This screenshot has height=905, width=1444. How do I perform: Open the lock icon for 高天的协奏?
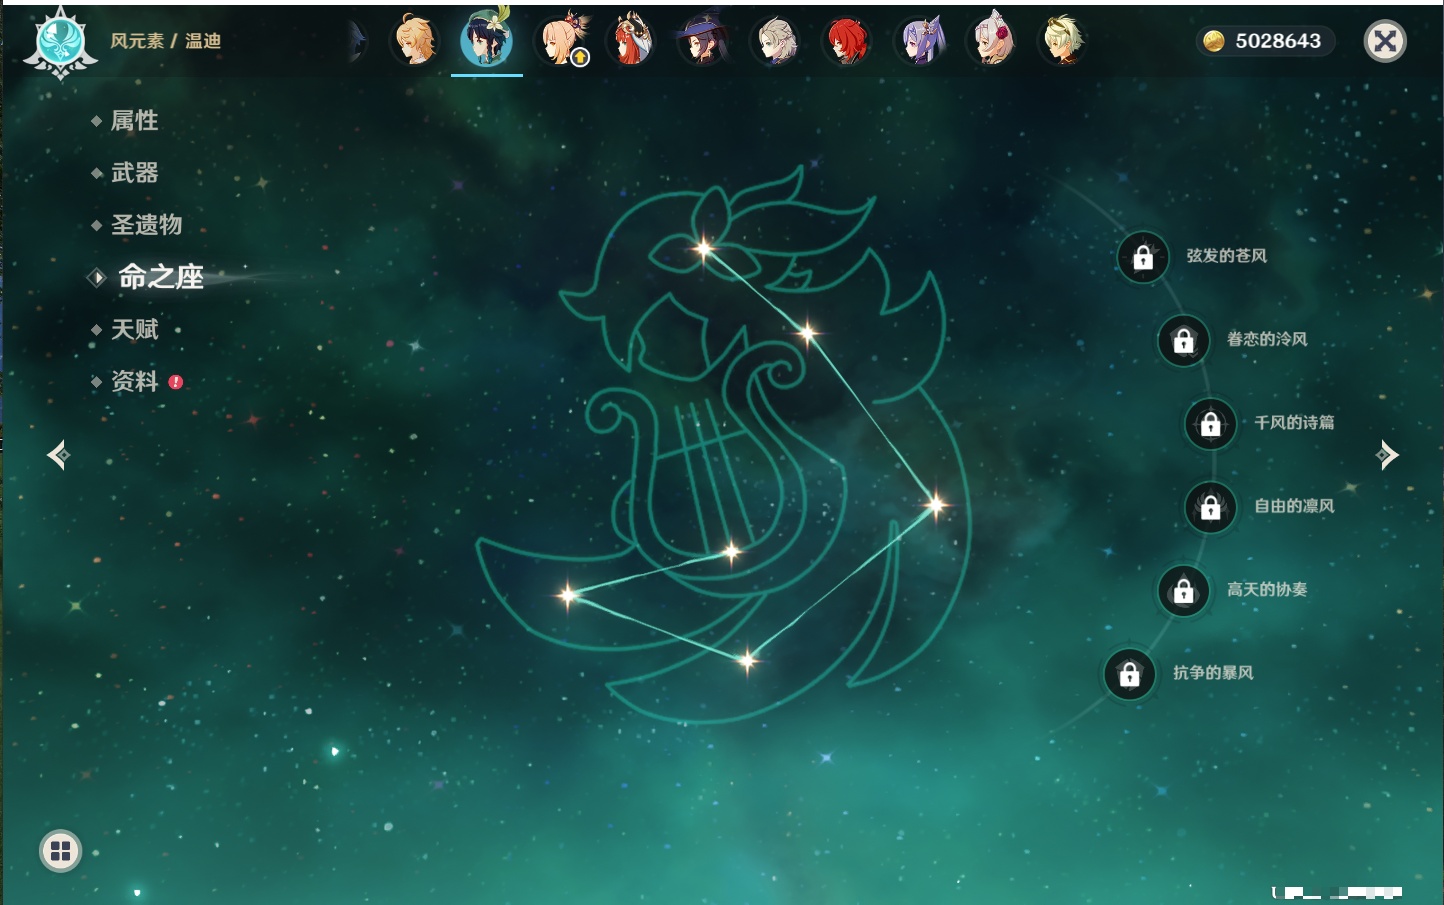pyautogui.click(x=1184, y=590)
